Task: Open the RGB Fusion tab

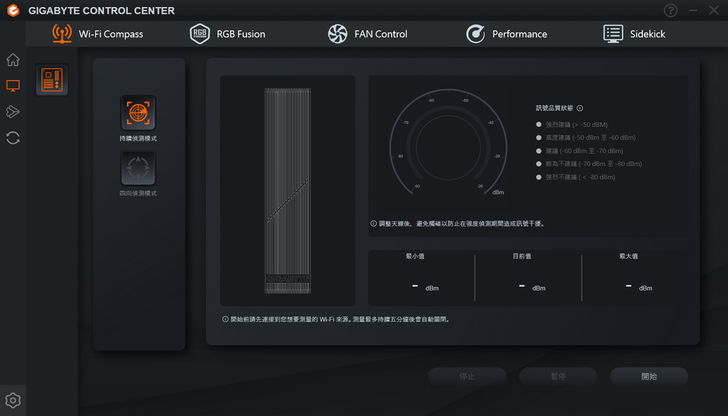Action: click(x=227, y=34)
